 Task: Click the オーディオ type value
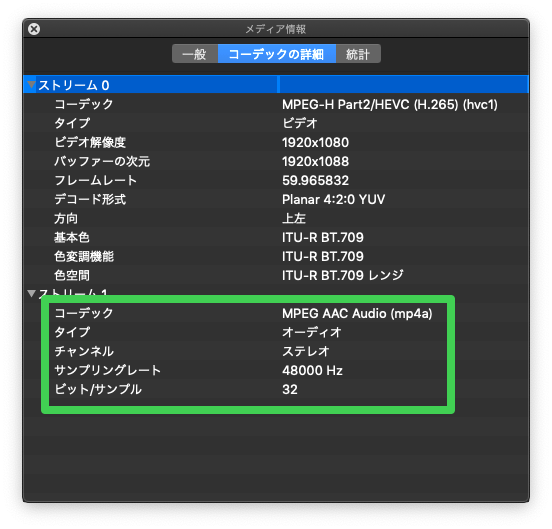coord(312,332)
